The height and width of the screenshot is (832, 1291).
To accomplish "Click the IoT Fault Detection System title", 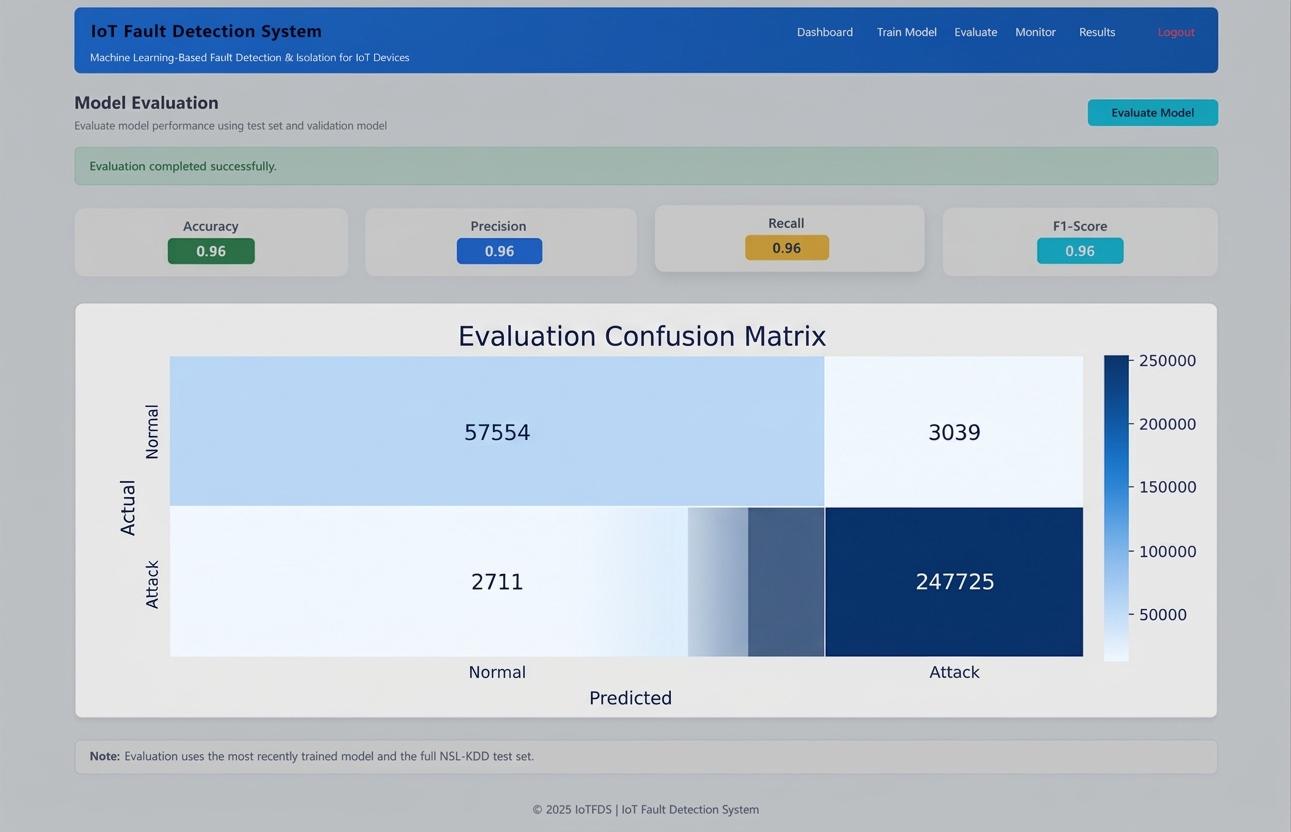I will point(206,31).
